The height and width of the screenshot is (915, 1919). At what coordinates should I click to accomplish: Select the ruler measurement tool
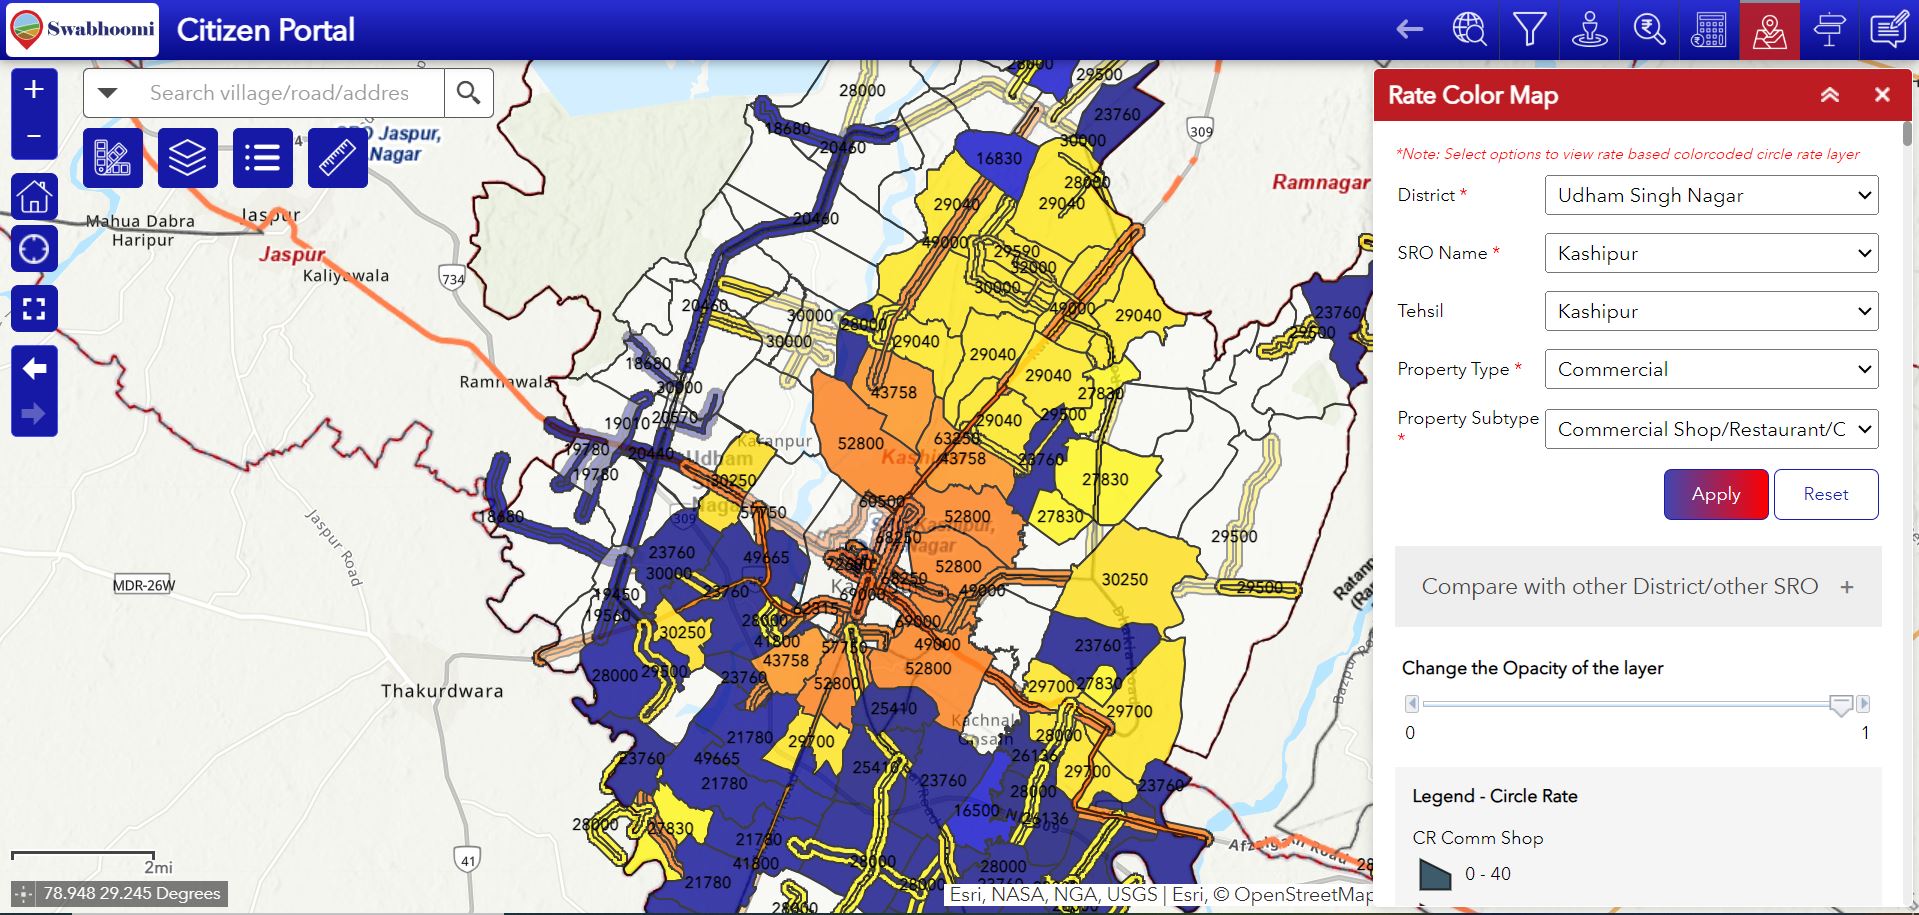[337, 158]
